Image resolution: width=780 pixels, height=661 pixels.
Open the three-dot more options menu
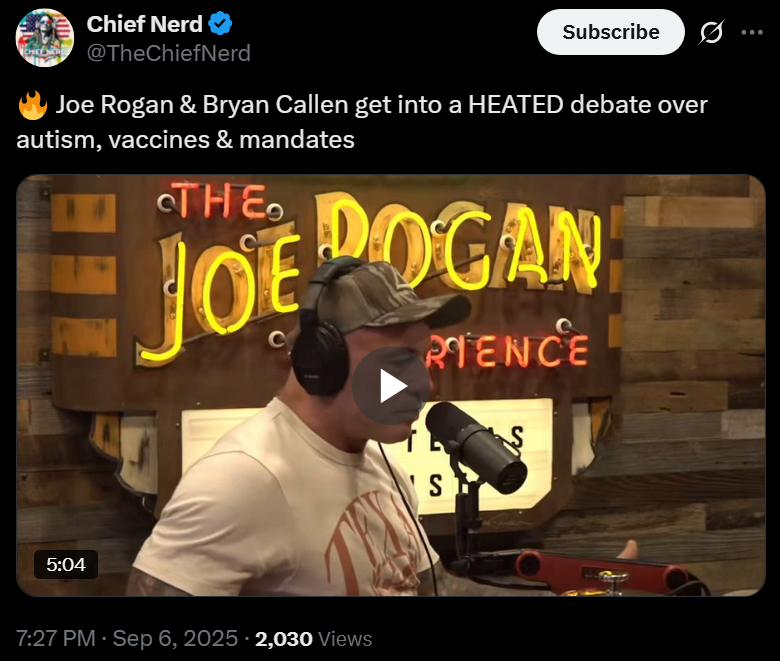(x=752, y=32)
